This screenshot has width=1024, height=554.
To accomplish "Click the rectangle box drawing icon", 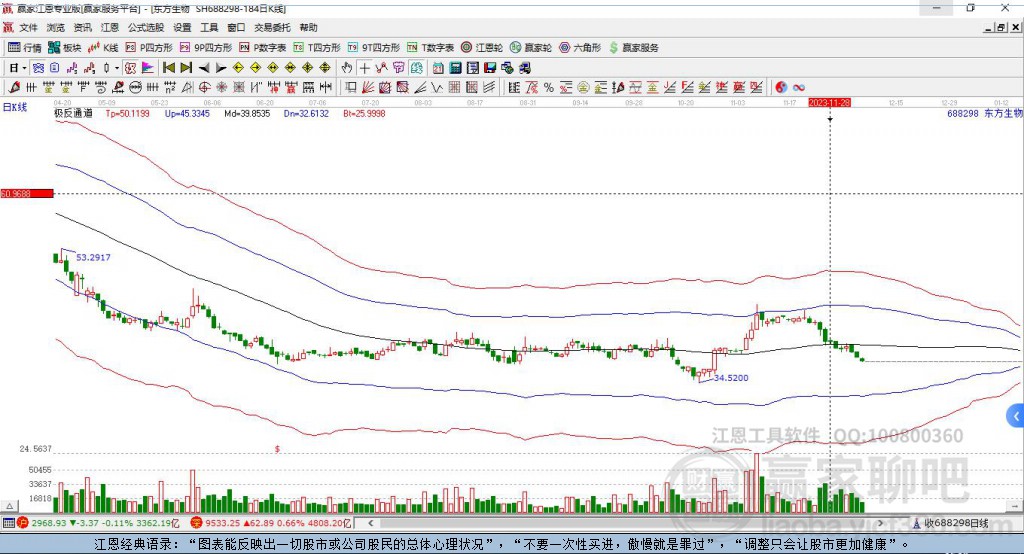I will (350, 87).
